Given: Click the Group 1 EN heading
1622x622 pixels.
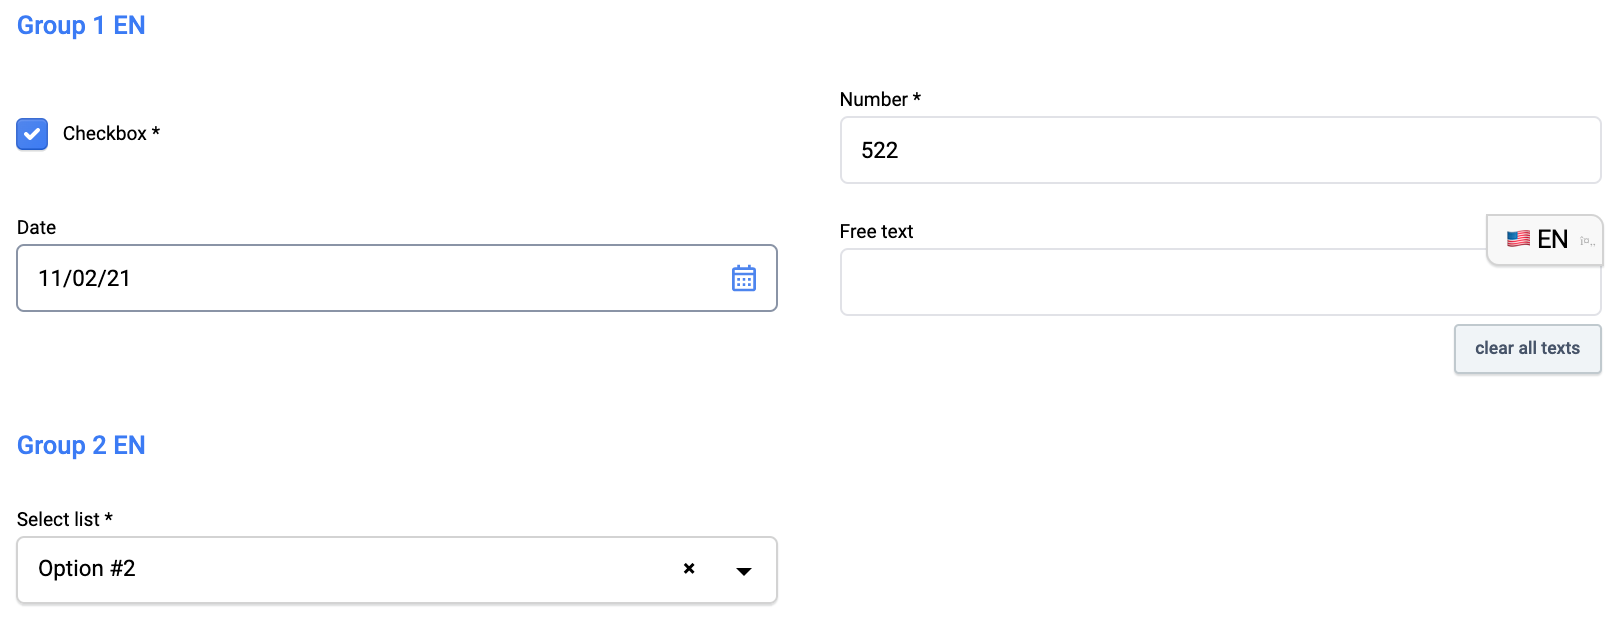Looking at the screenshot, I should [81, 25].
